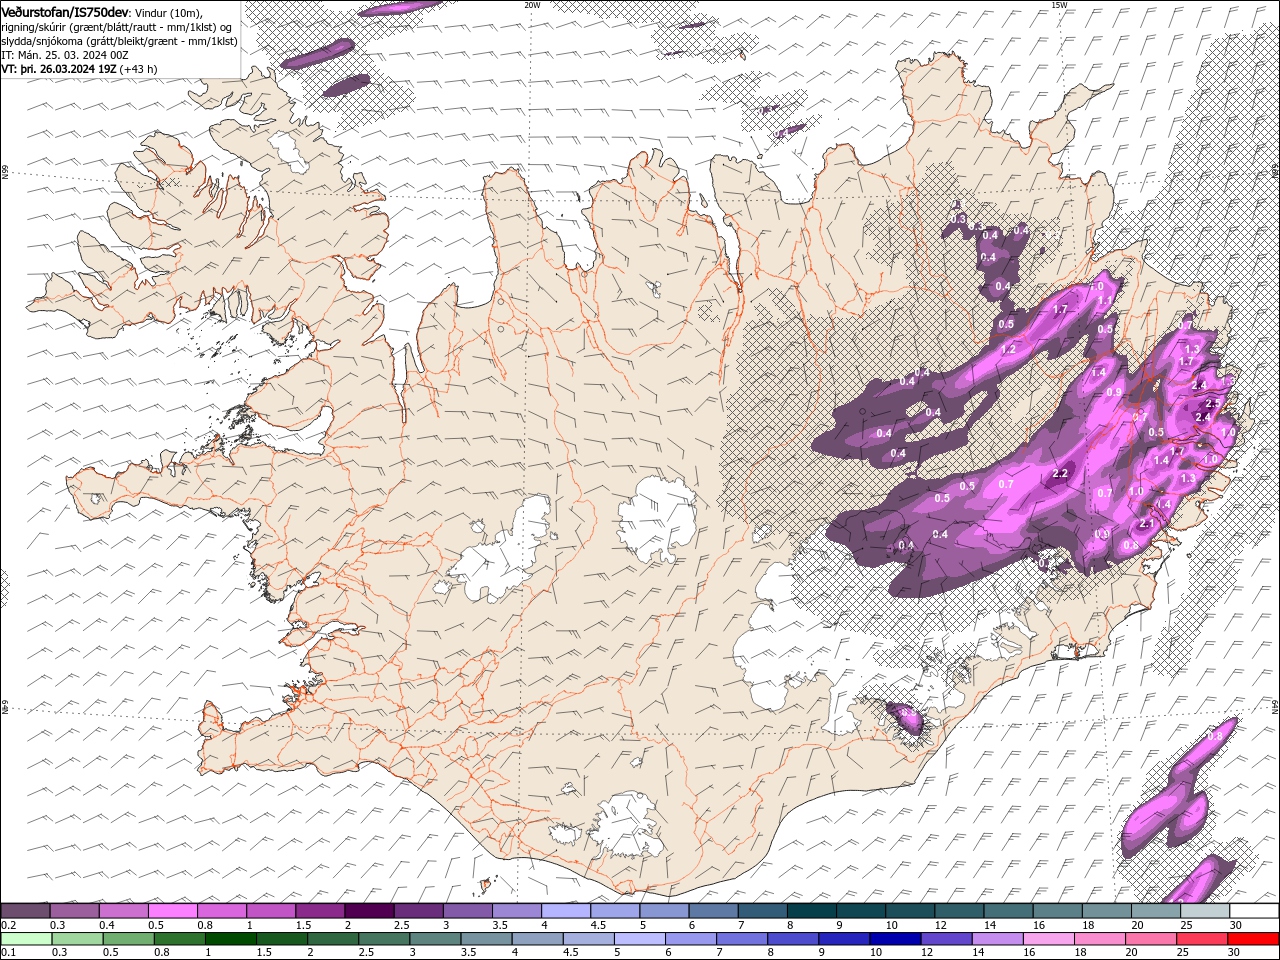Screen dimensions: 1280x960
Task: Click the 15W longitude label
Action: coord(1059,5)
